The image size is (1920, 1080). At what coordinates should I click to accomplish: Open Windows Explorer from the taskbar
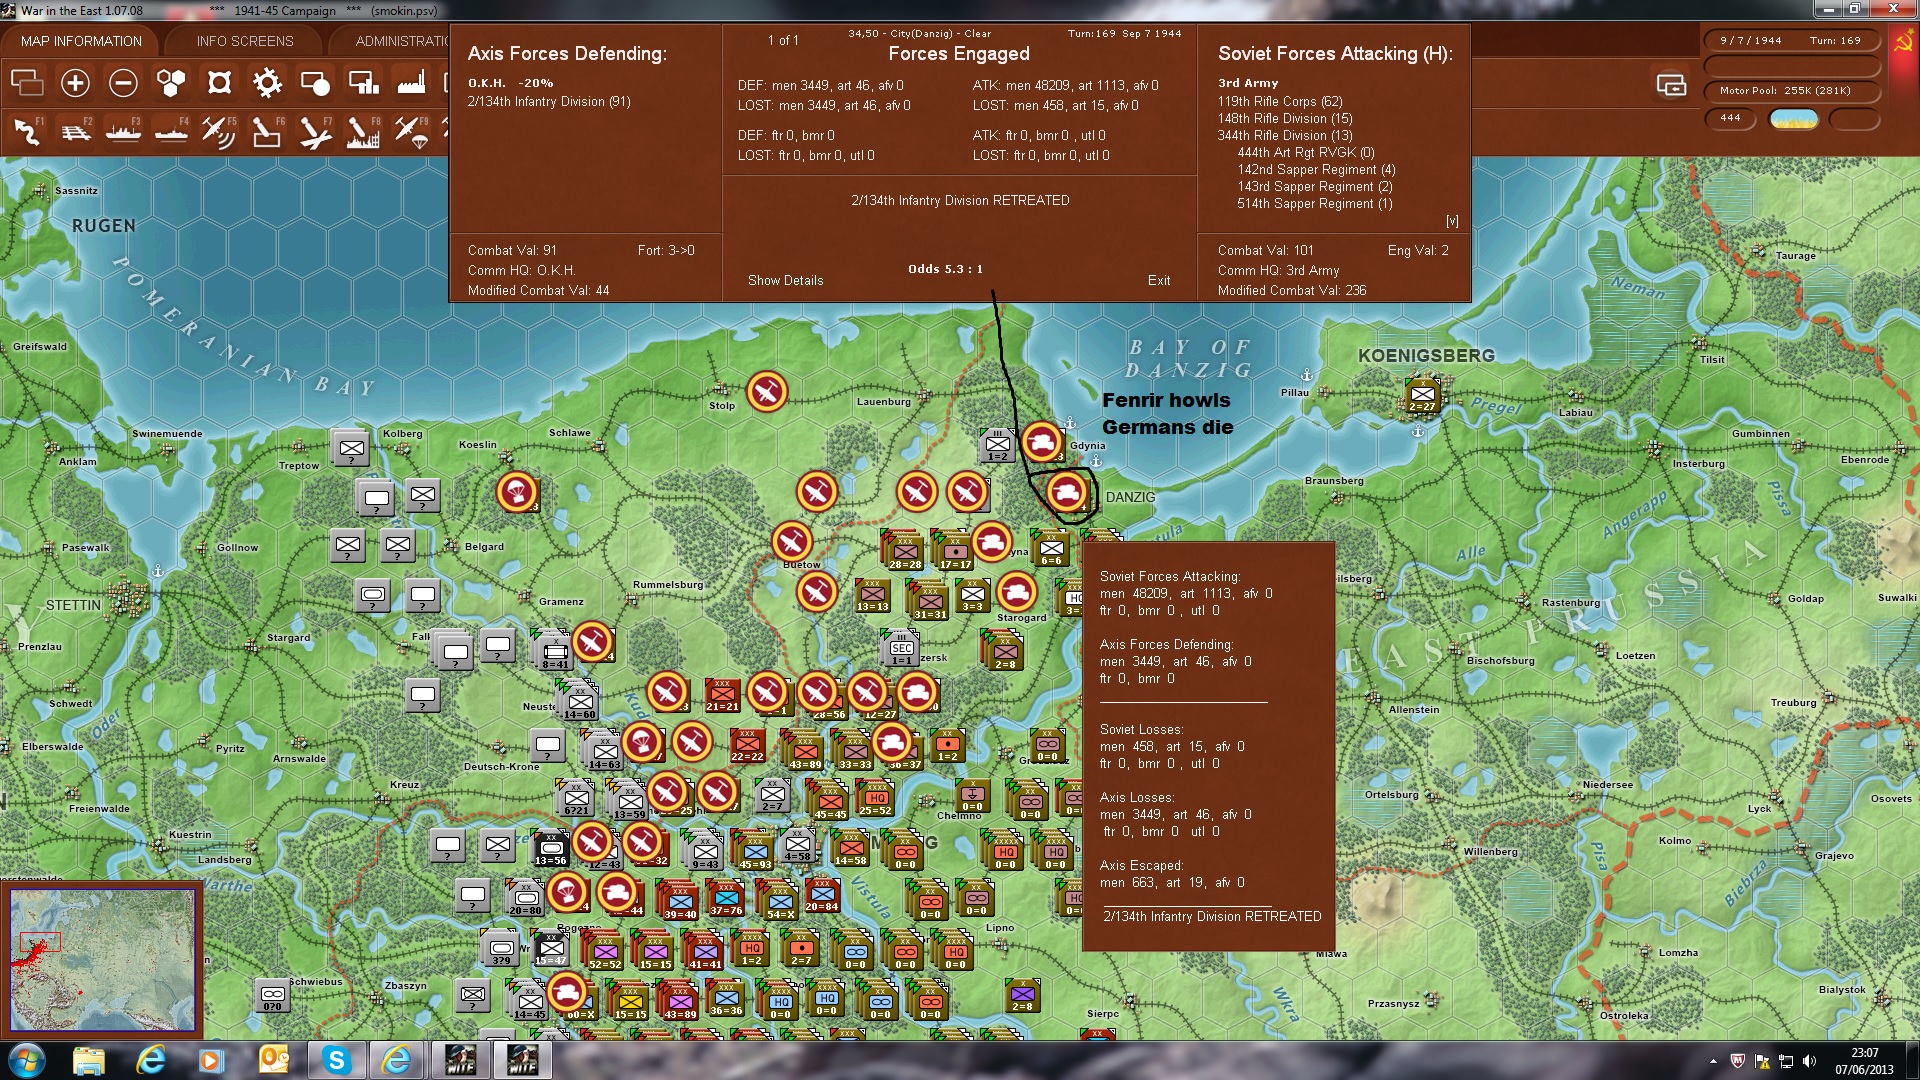coord(88,1060)
